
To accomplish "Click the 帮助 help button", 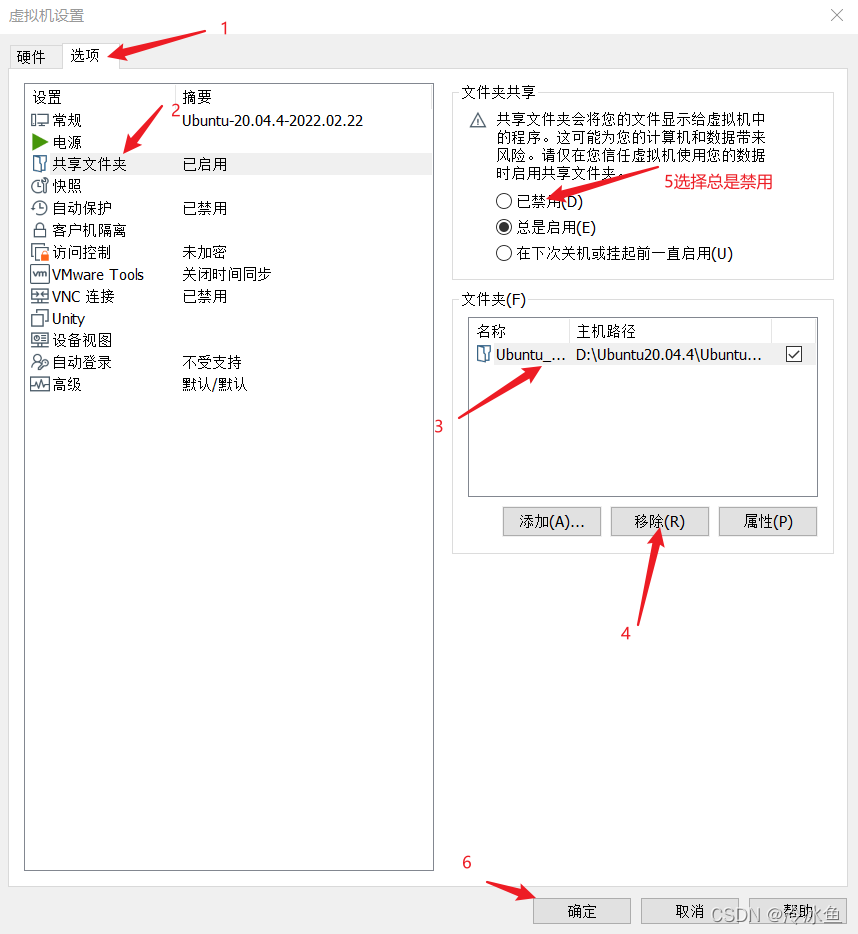I will point(798,911).
